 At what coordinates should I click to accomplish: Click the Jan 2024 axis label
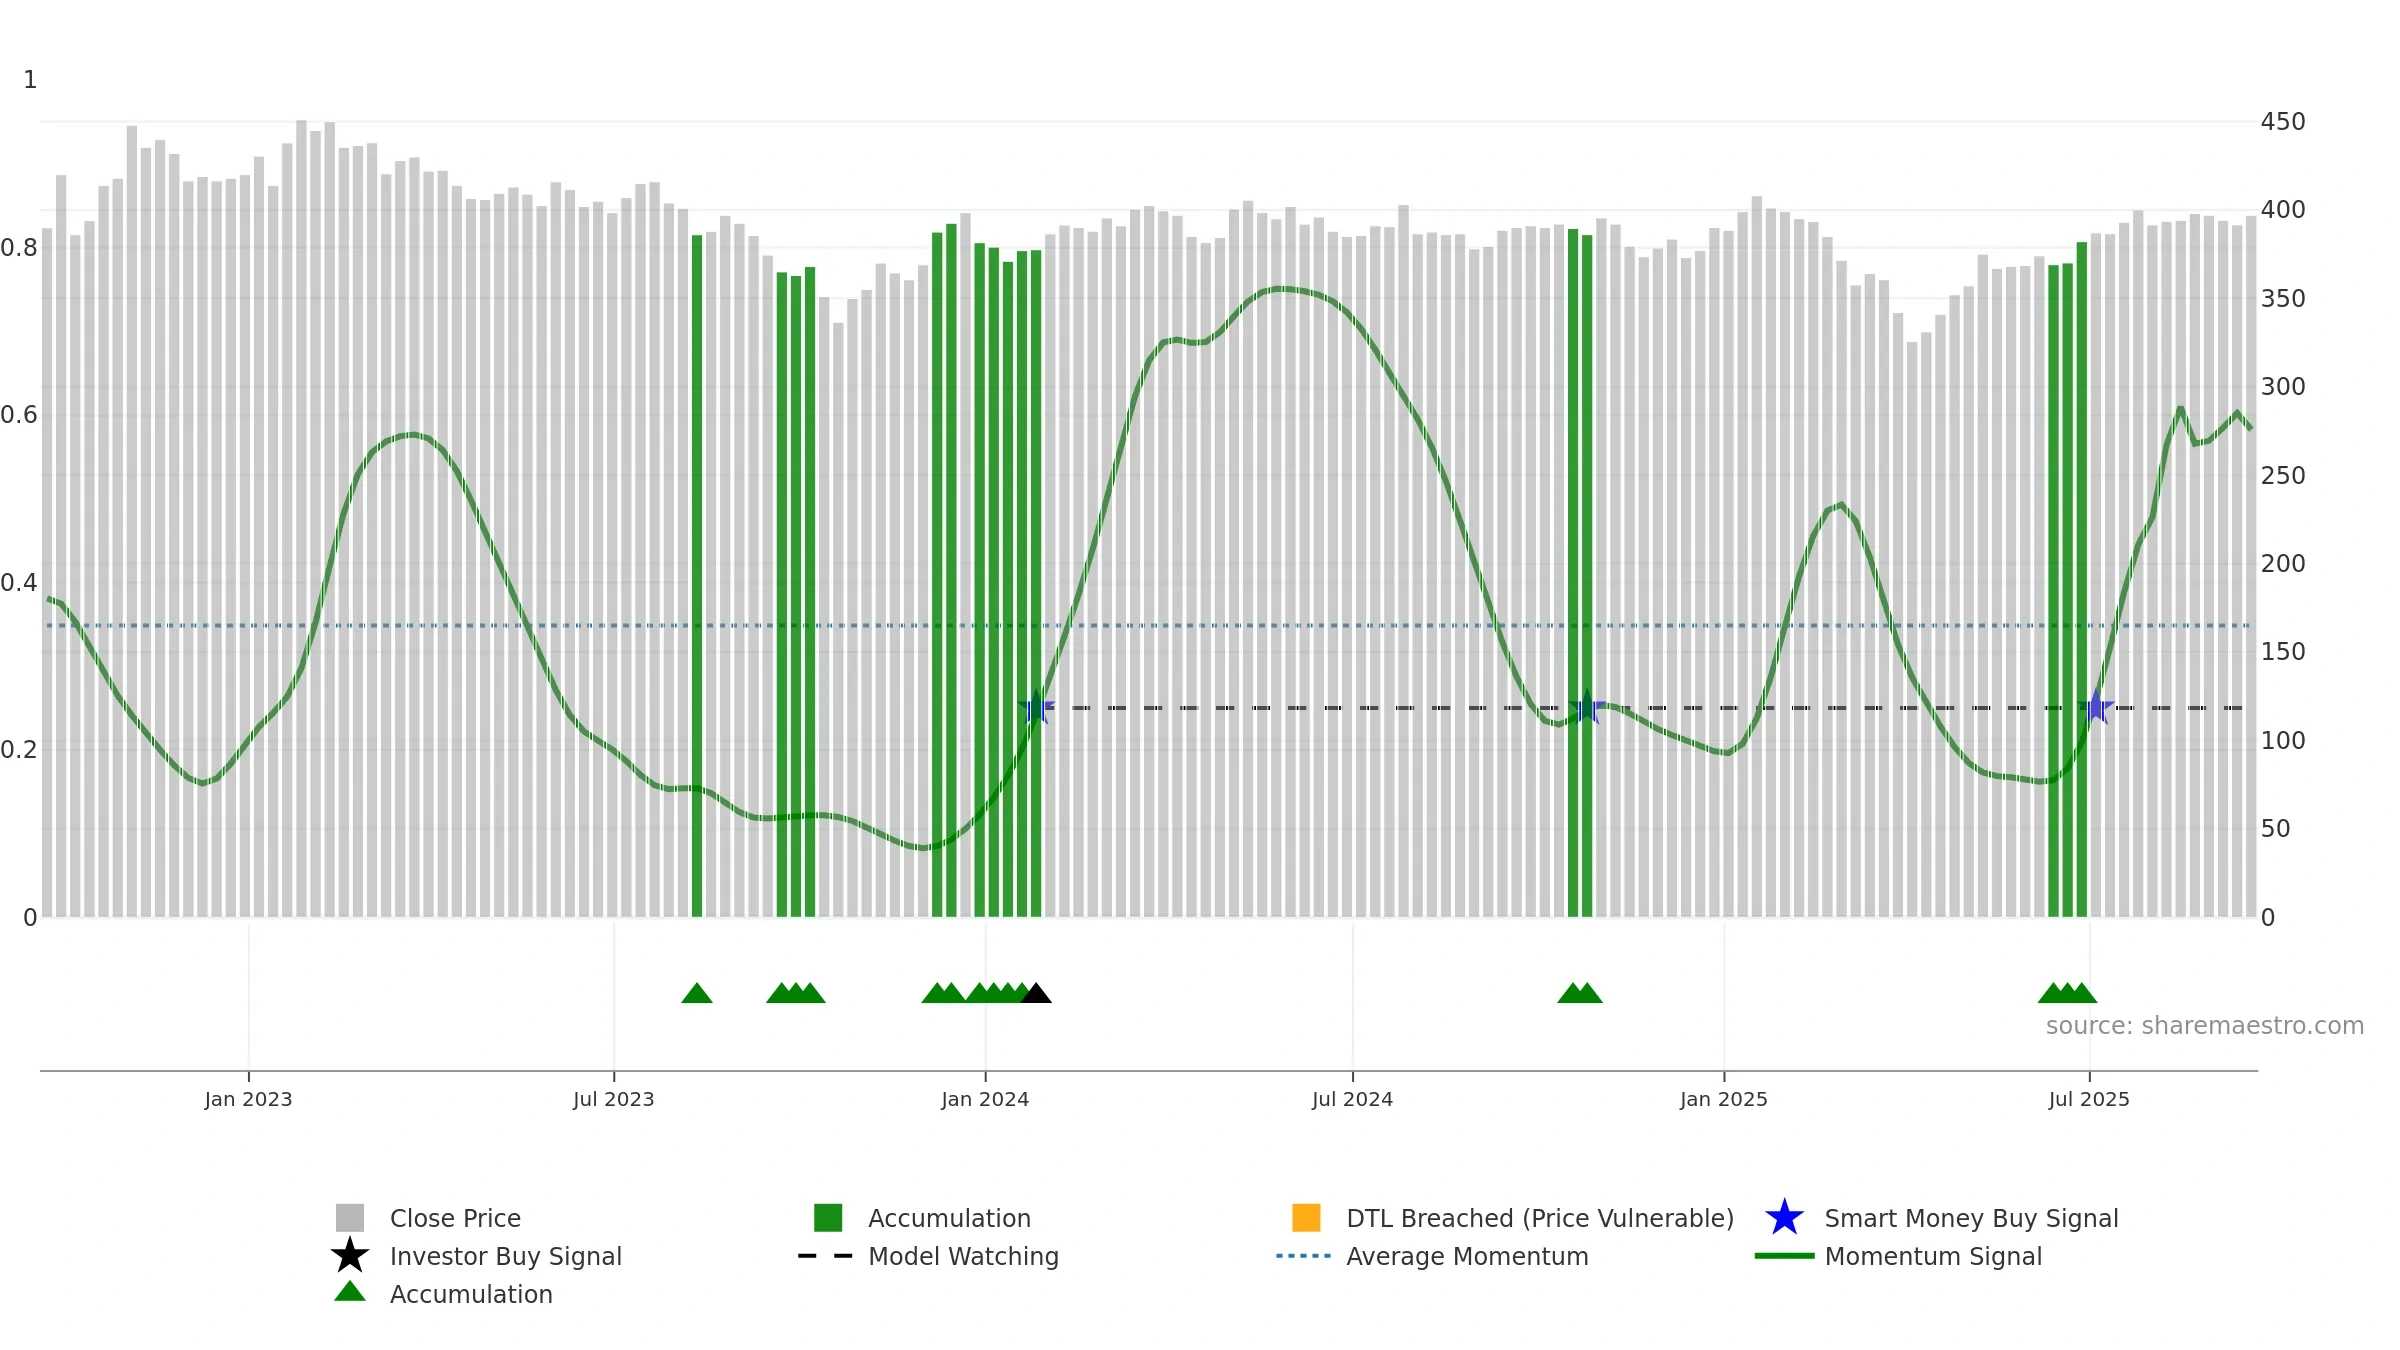click(985, 1100)
